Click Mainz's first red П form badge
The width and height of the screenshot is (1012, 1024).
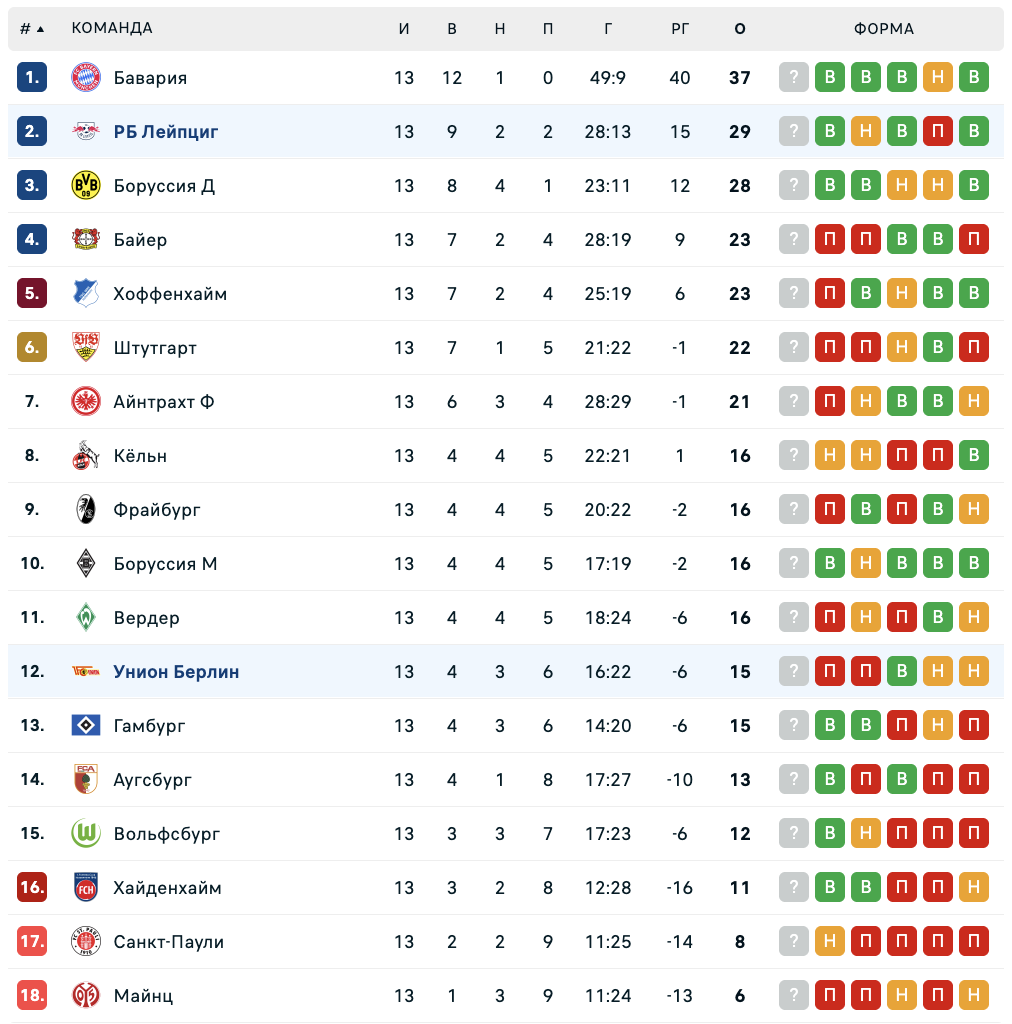click(x=829, y=996)
